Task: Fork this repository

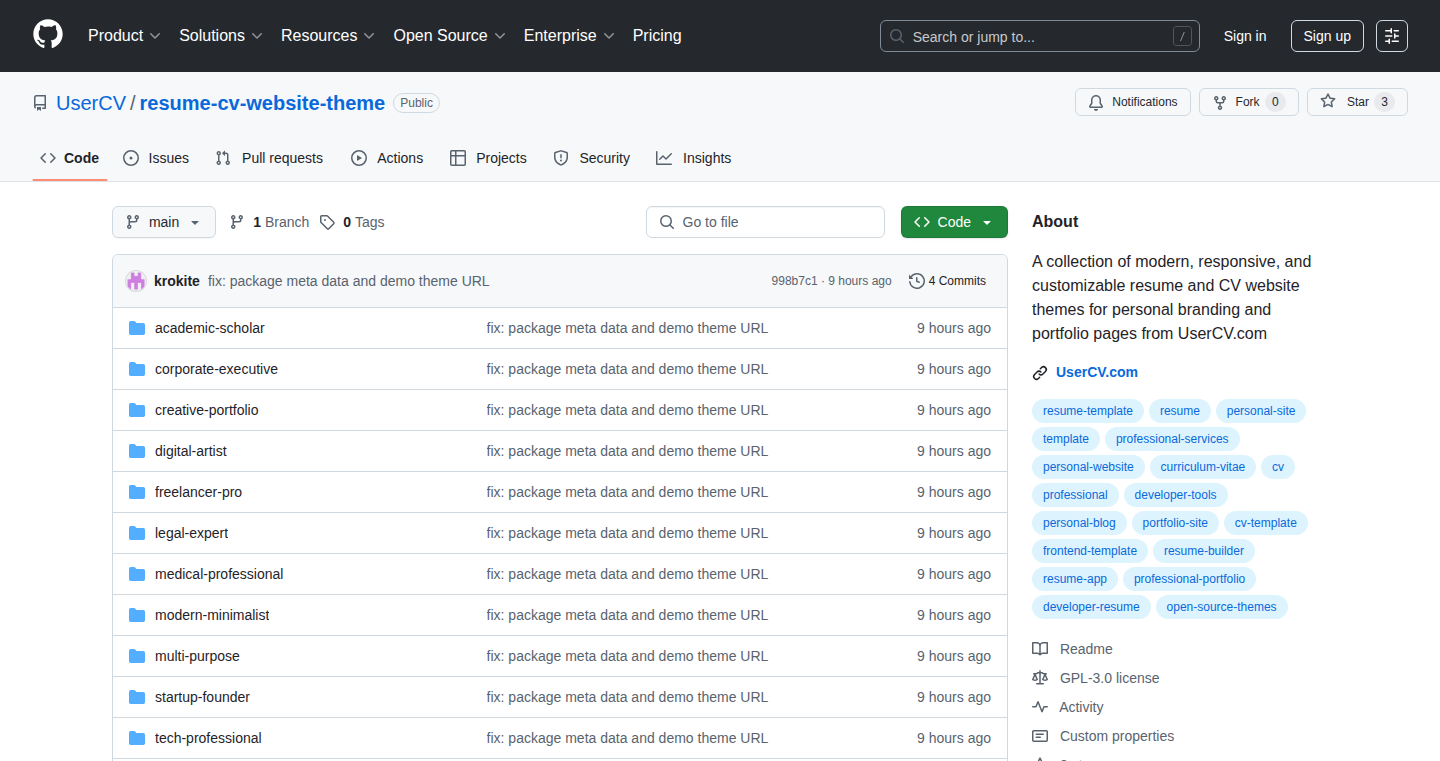Action: 1248,102
